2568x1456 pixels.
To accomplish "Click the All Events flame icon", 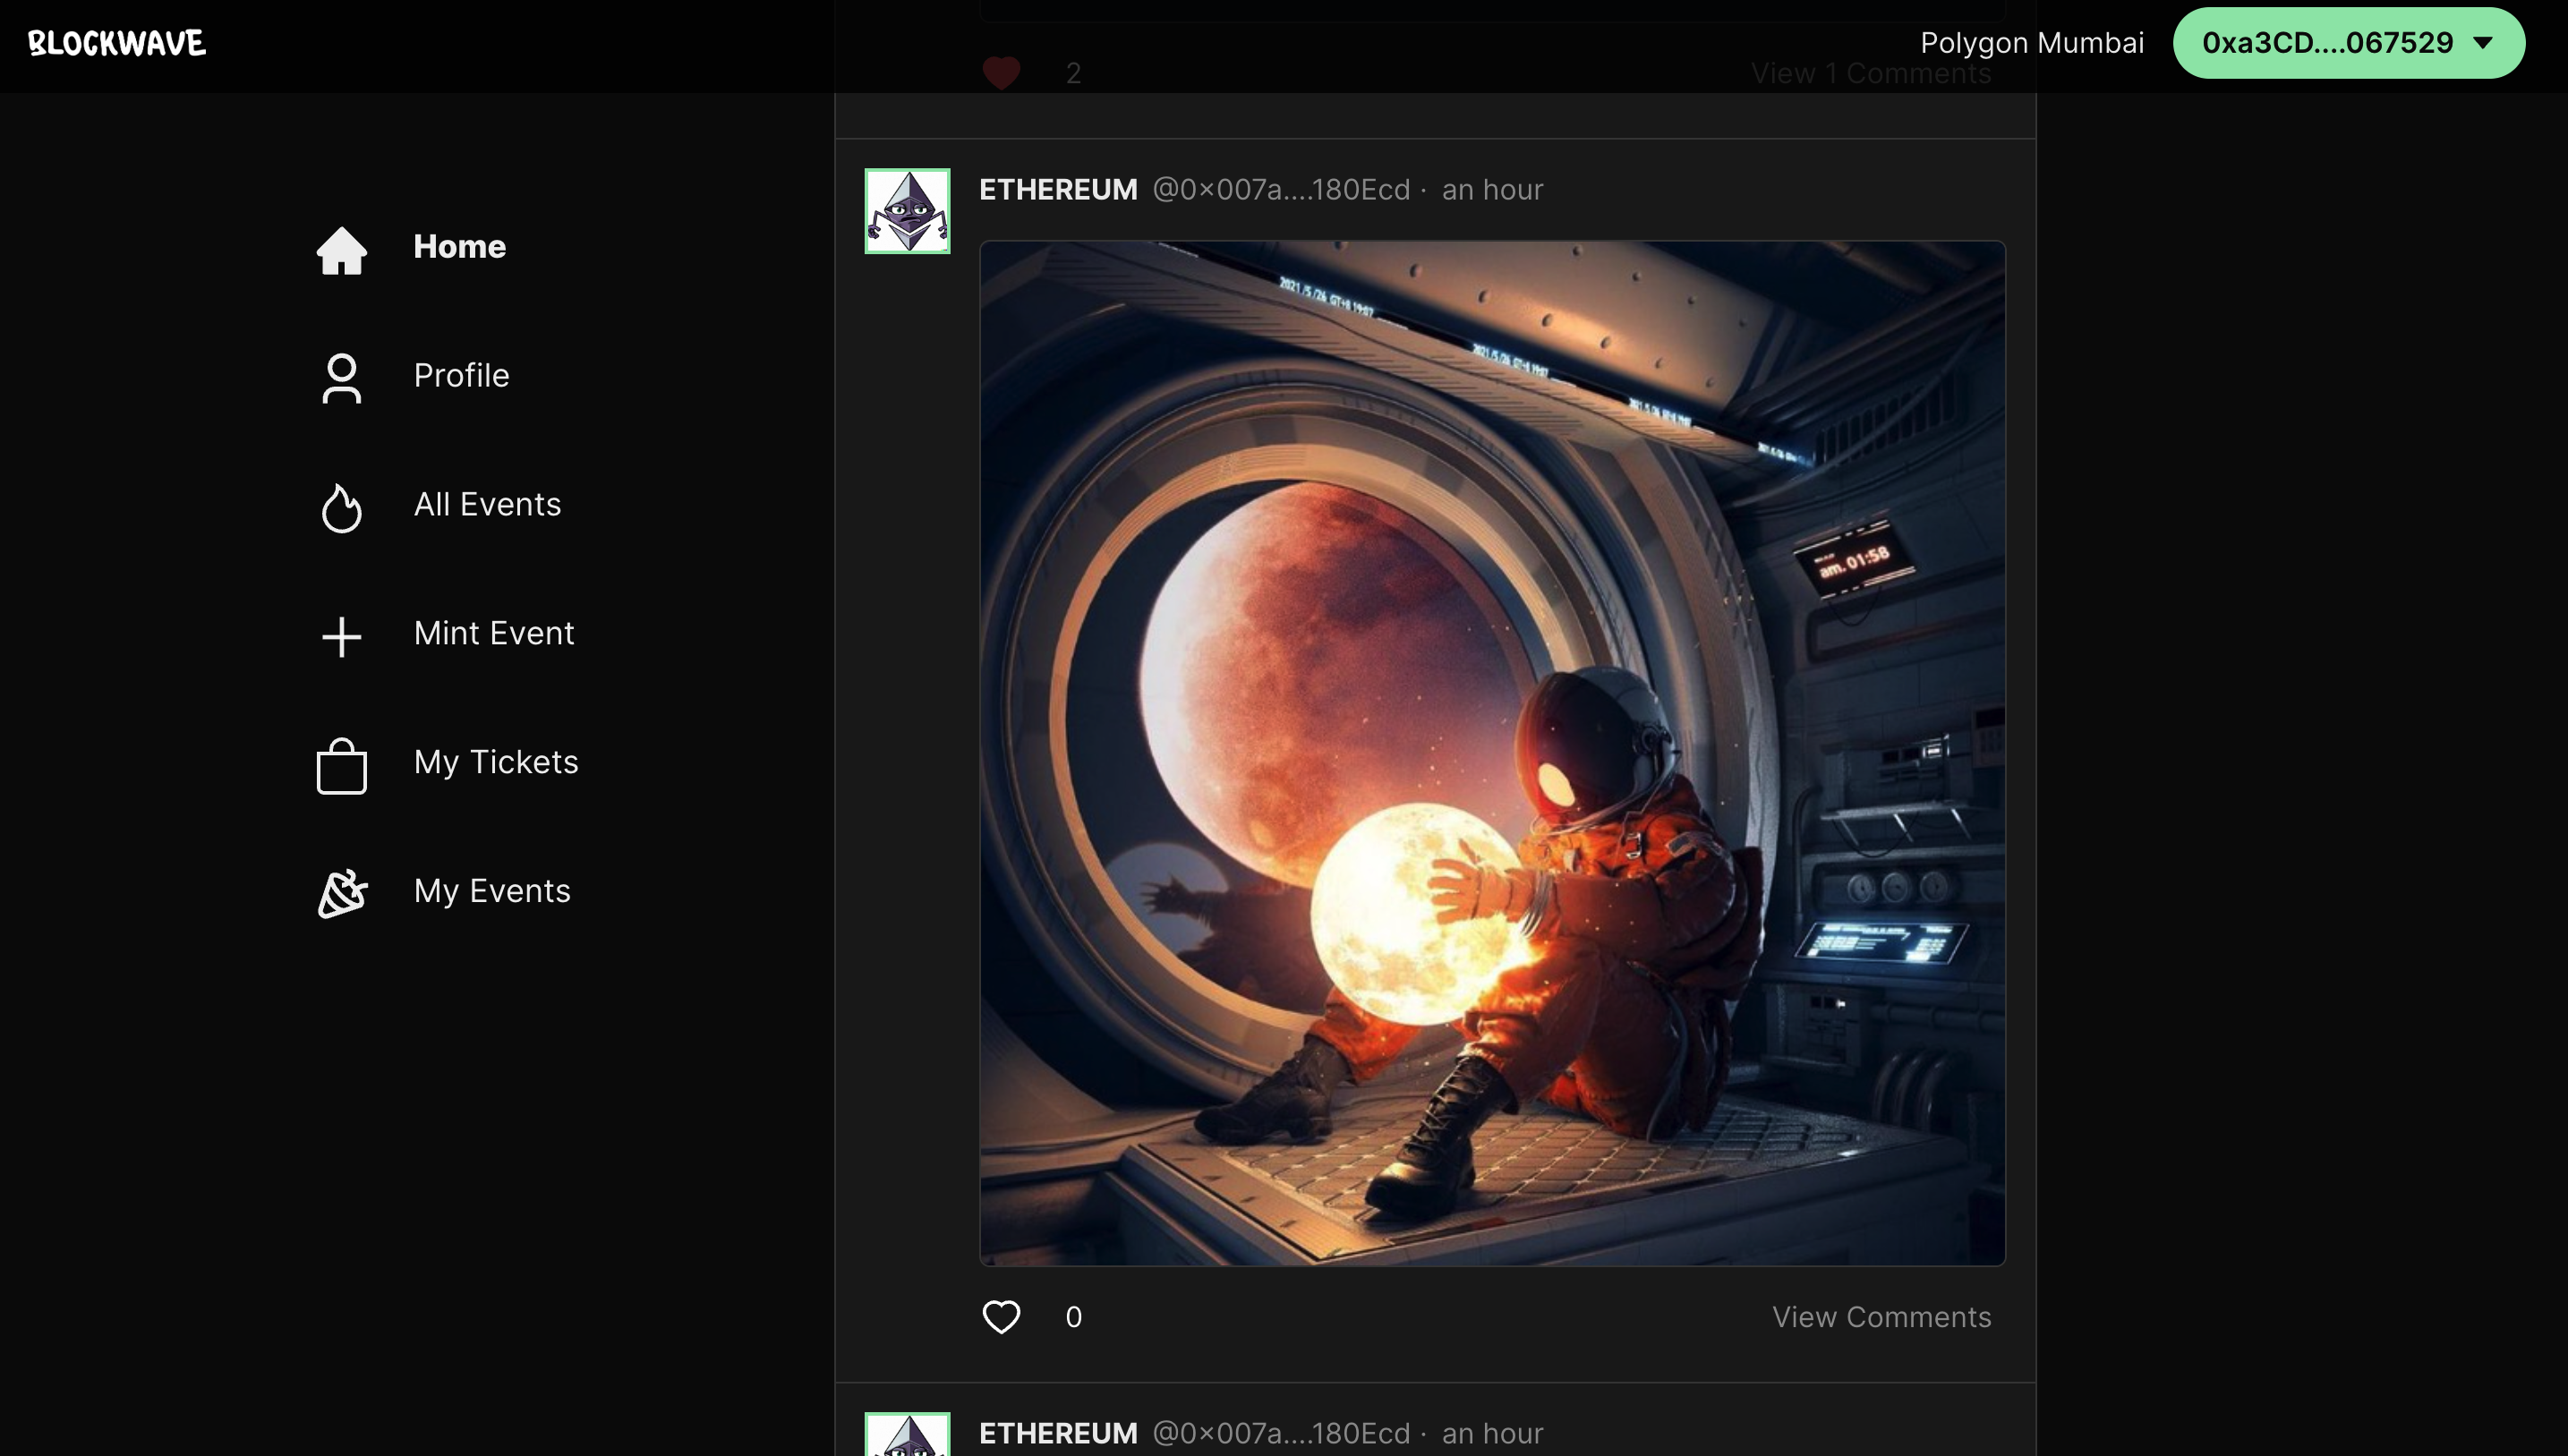I will click(x=341, y=508).
